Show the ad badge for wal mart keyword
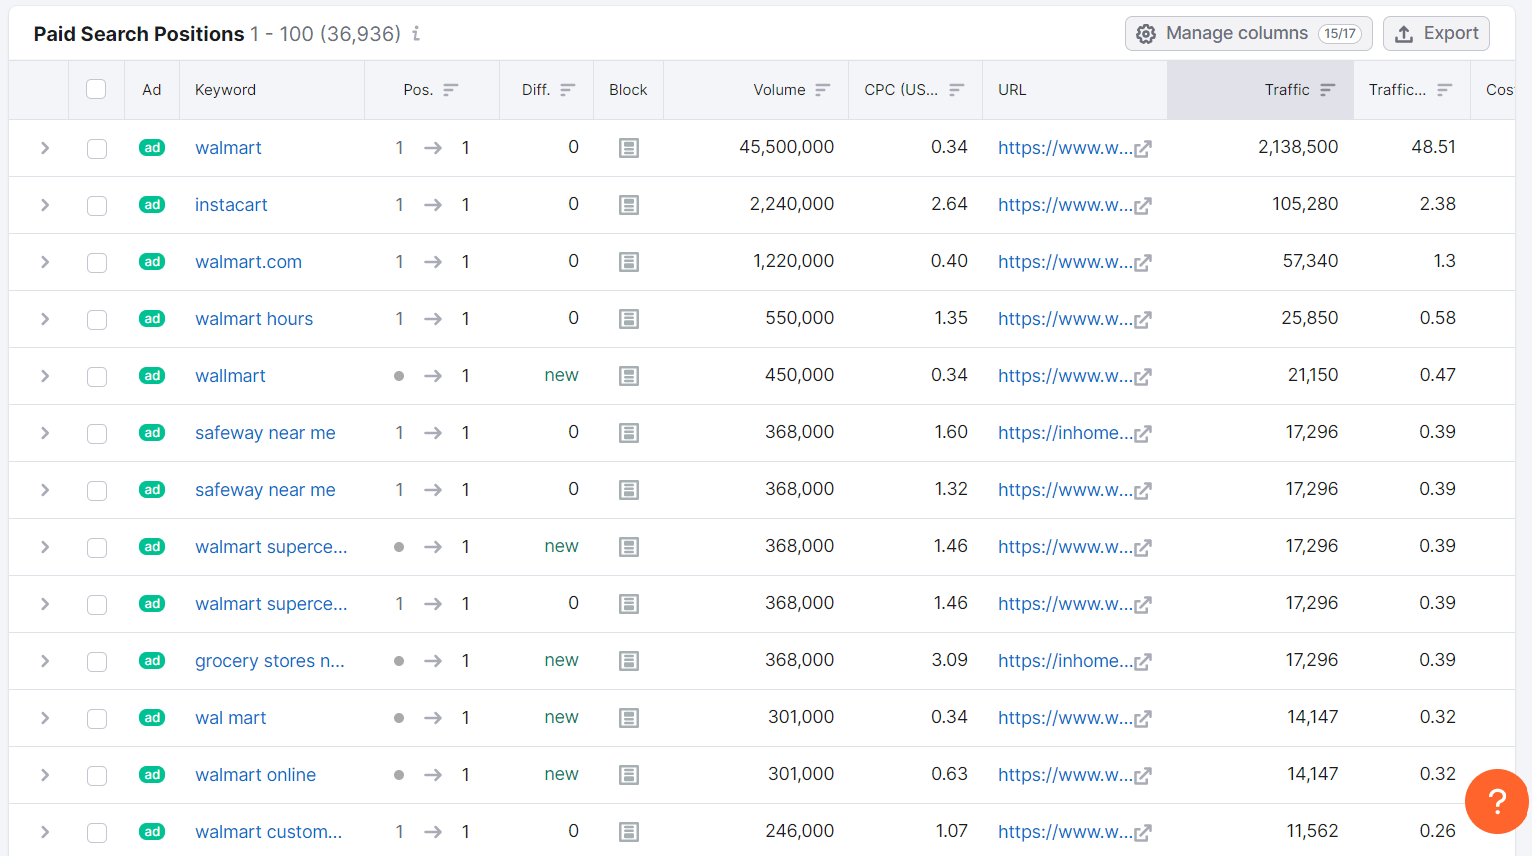The height and width of the screenshot is (856, 1532). [x=152, y=718]
